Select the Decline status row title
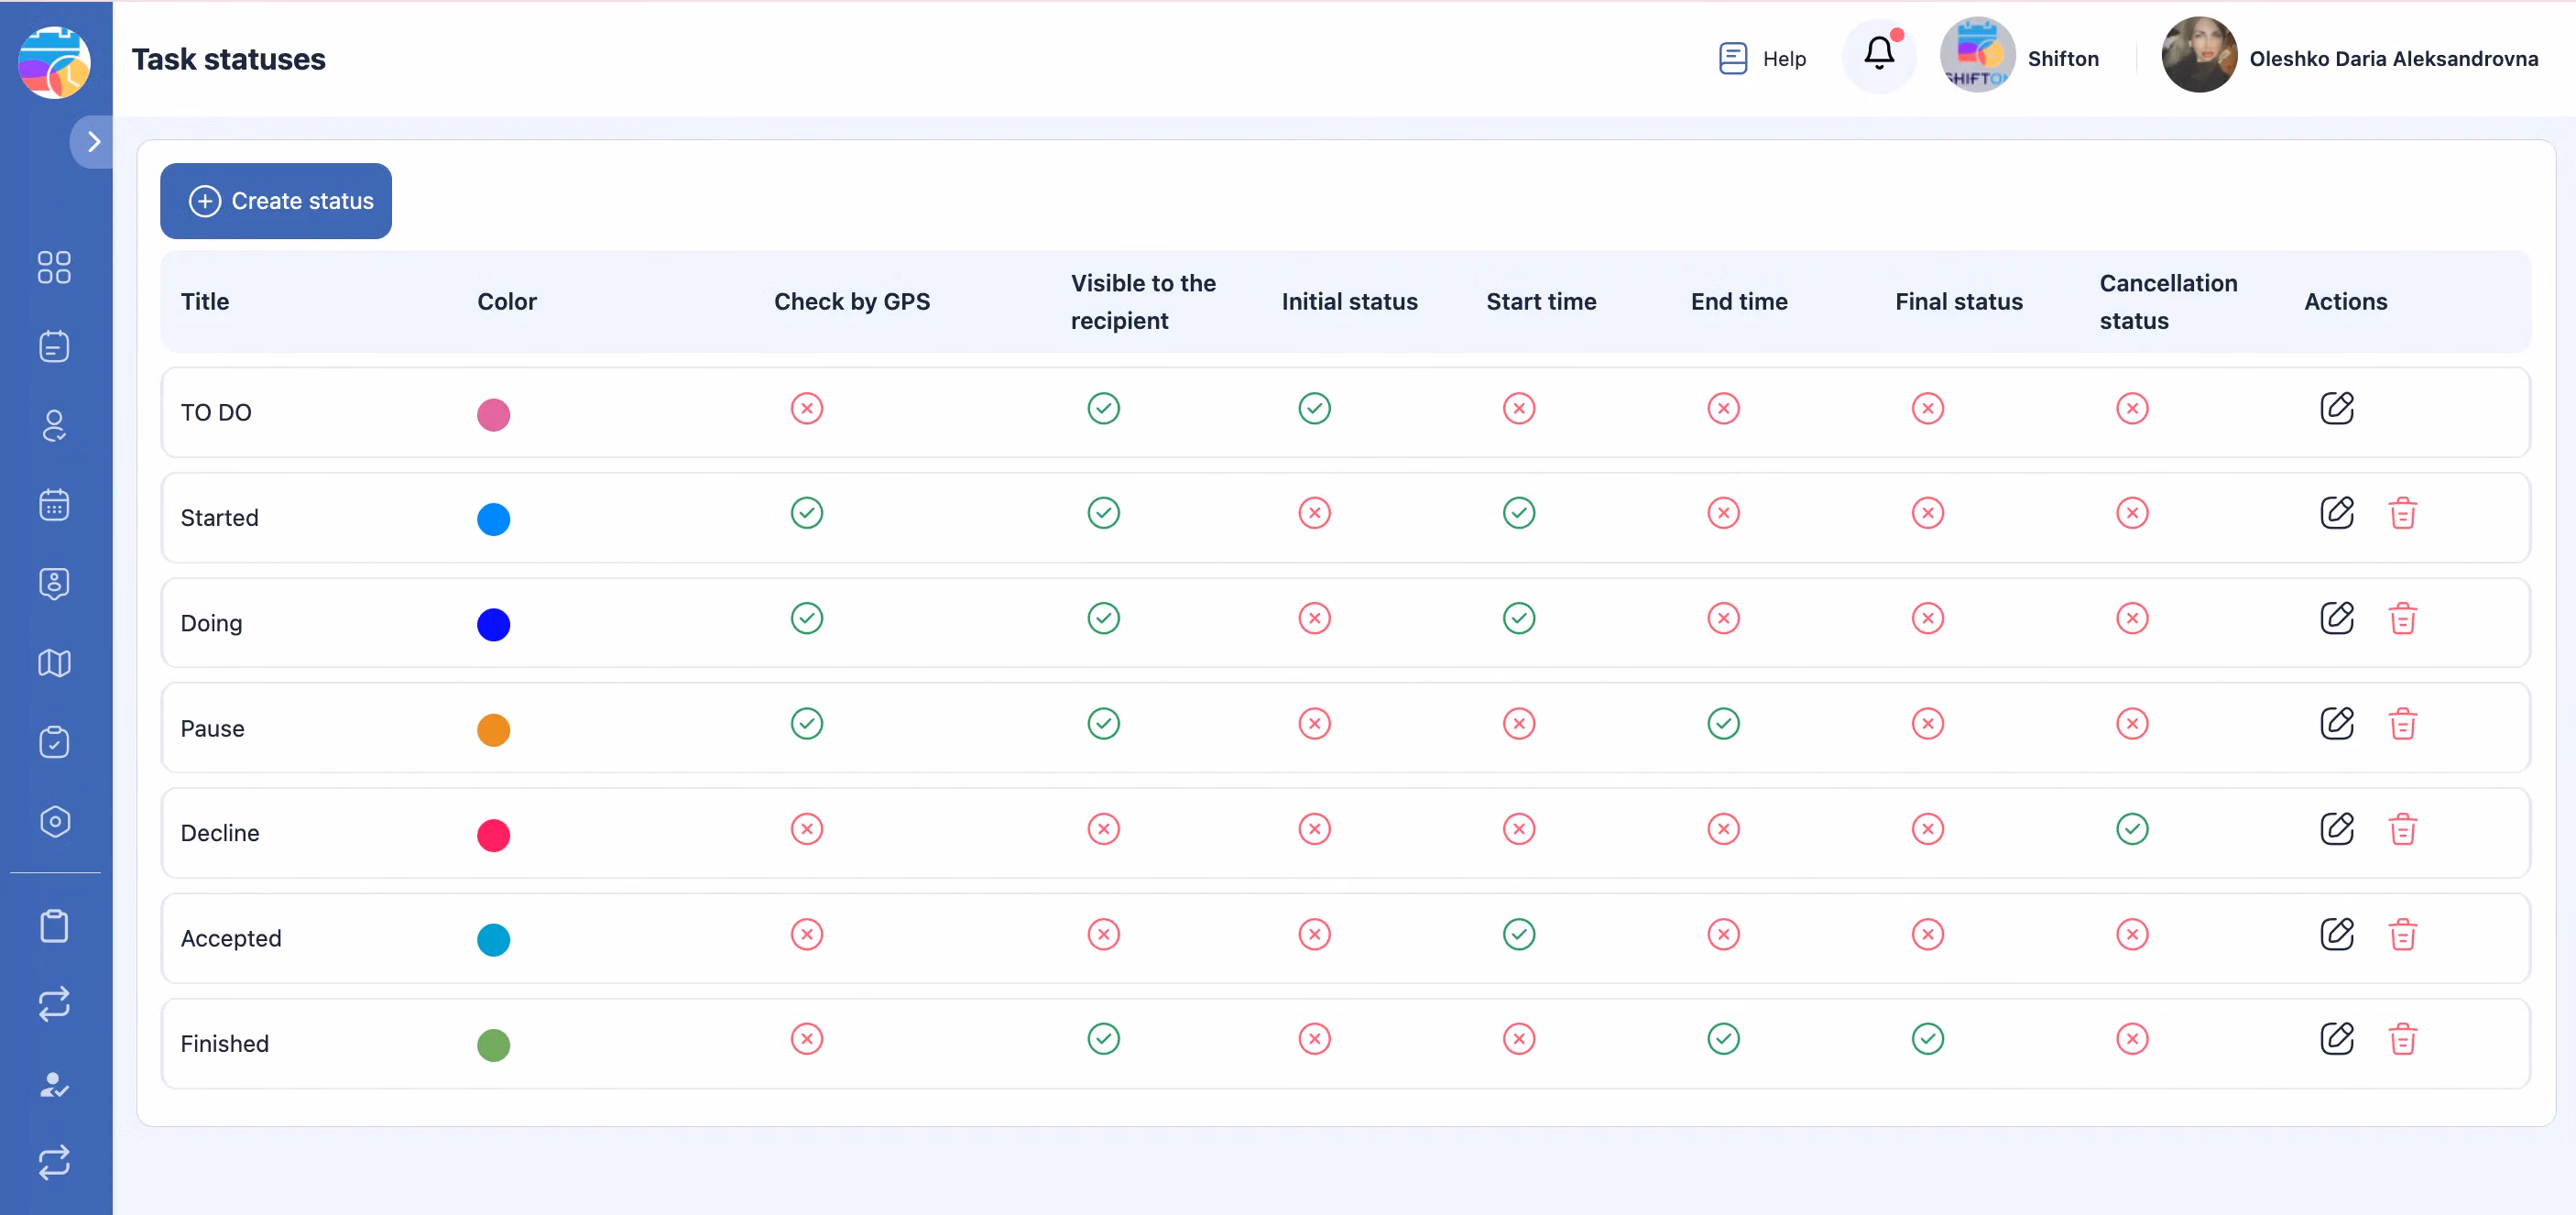This screenshot has height=1215, width=2576. (x=220, y=833)
